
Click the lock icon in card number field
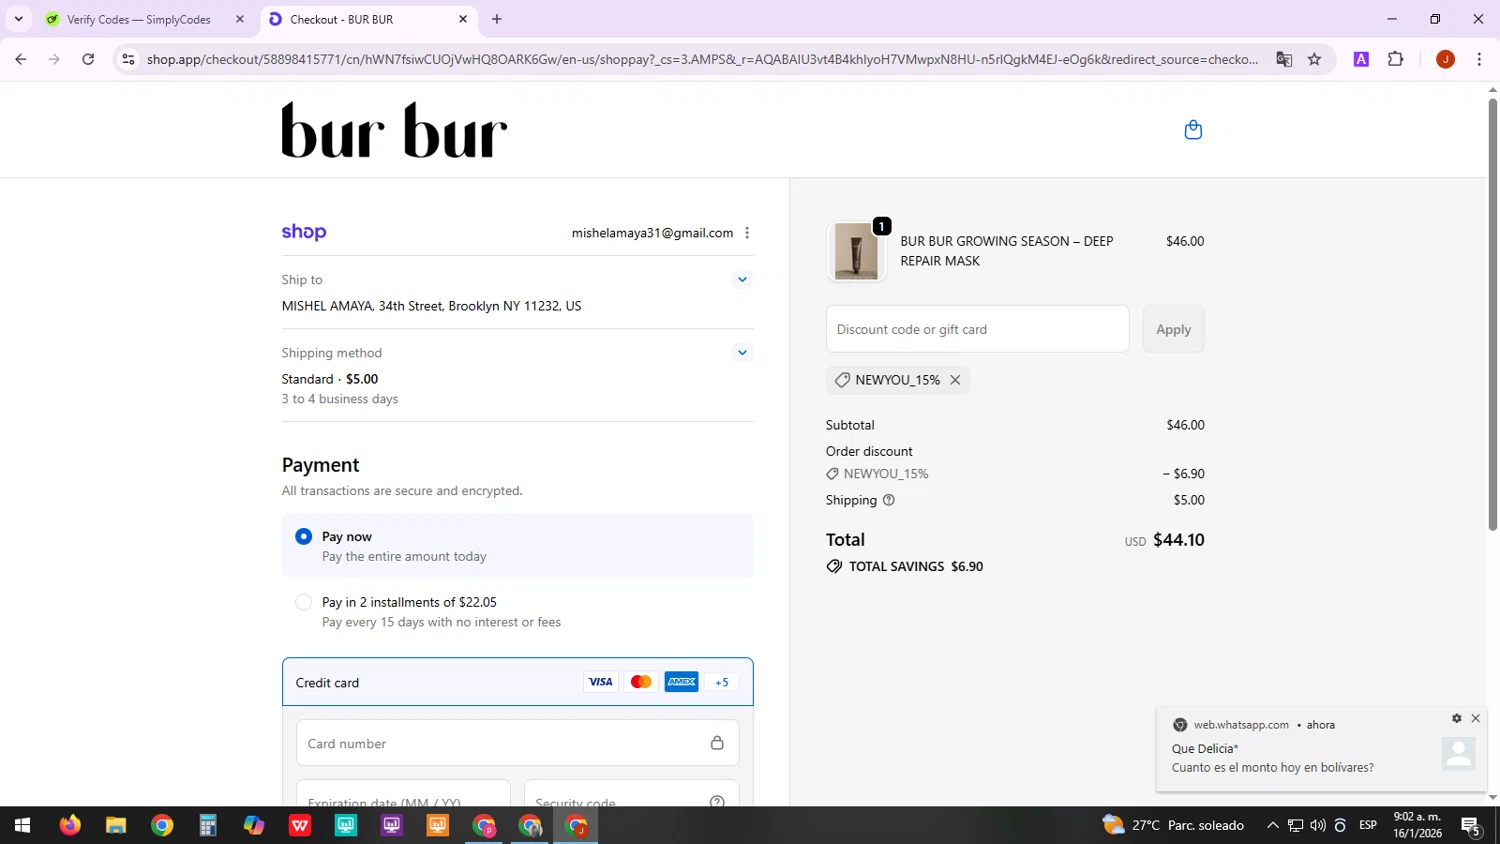(717, 743)
